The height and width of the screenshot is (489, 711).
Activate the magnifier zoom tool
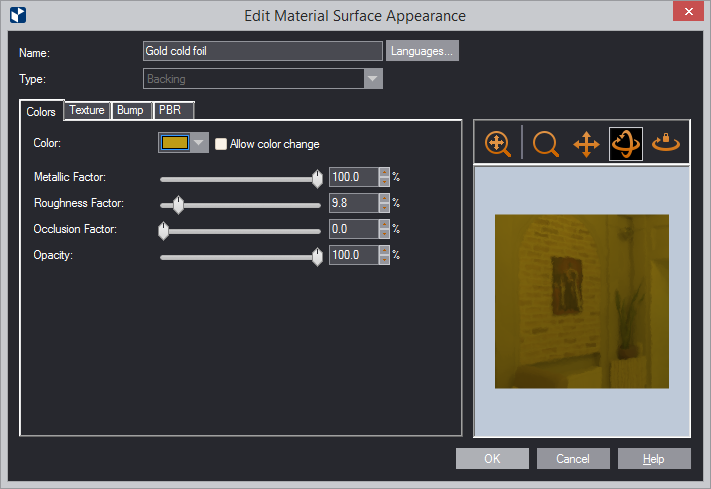[545, 144]
